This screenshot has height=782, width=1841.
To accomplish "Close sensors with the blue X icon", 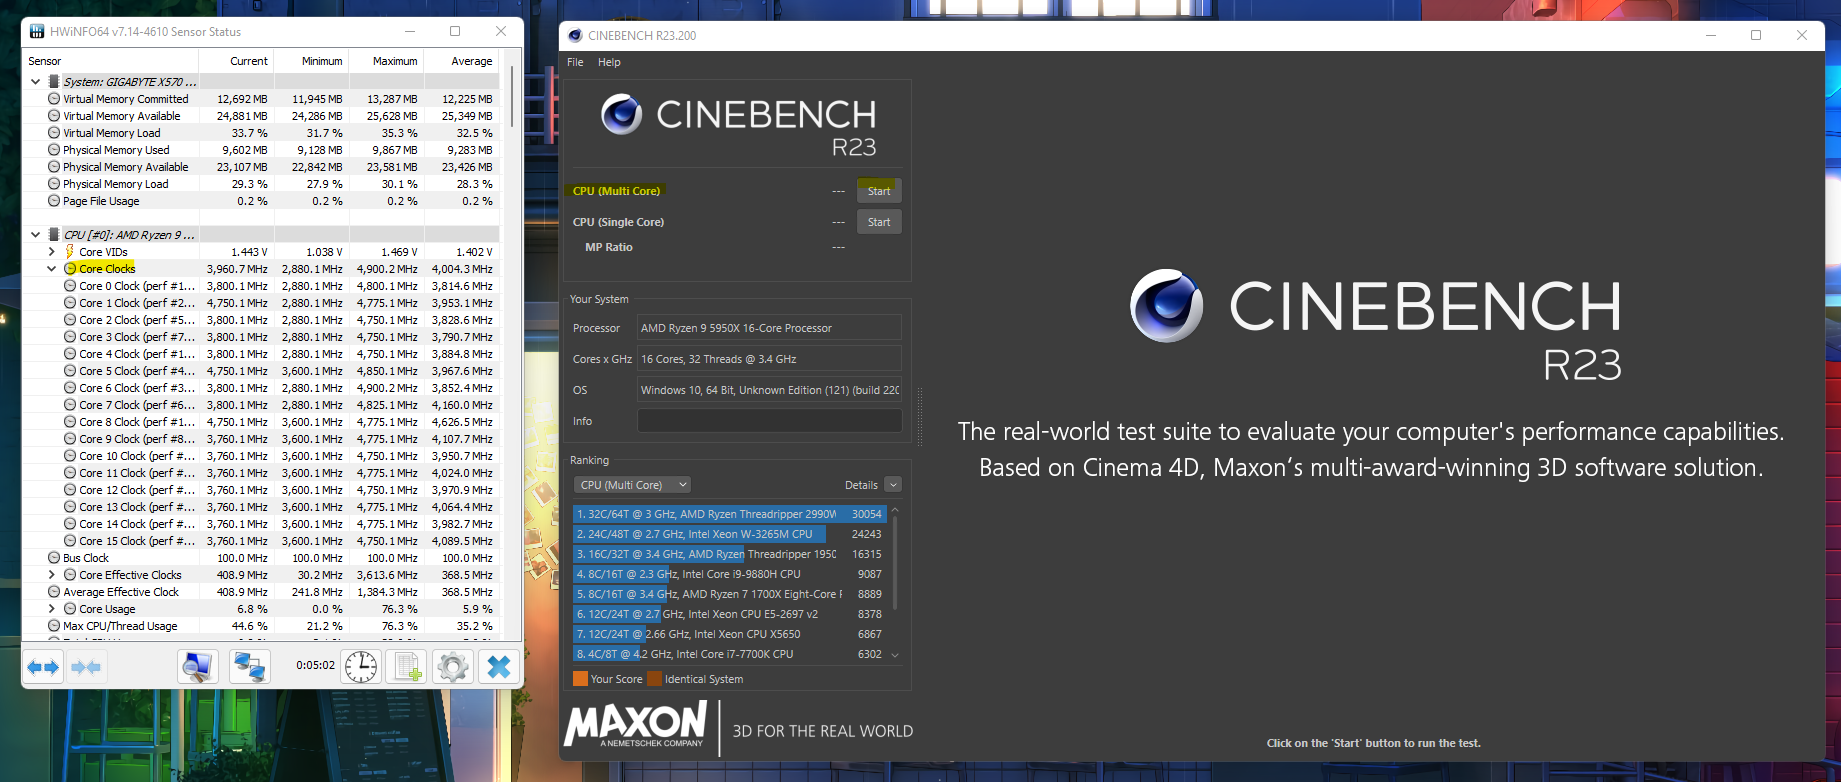I will coord(499,667).
